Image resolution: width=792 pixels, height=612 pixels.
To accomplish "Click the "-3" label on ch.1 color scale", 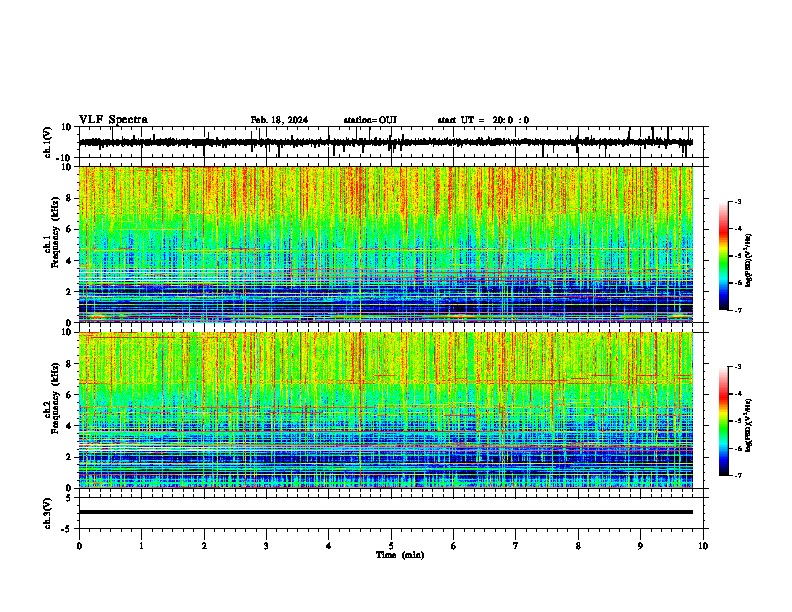I will point(737,201).
